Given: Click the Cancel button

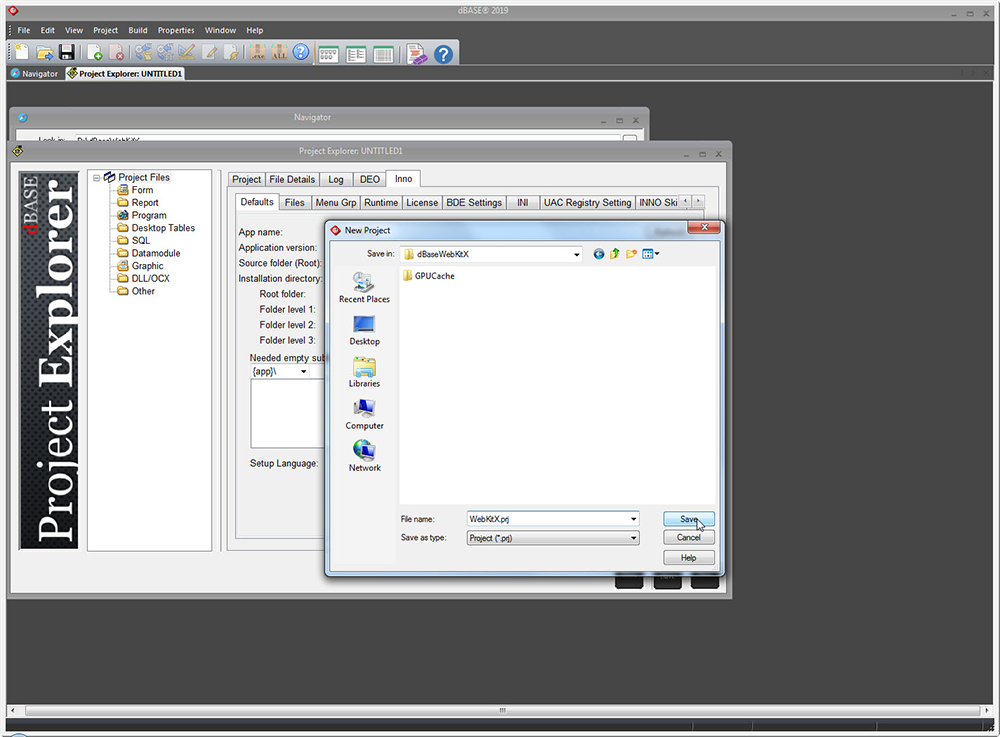Looking at the screenshot, I should (689, 537).
